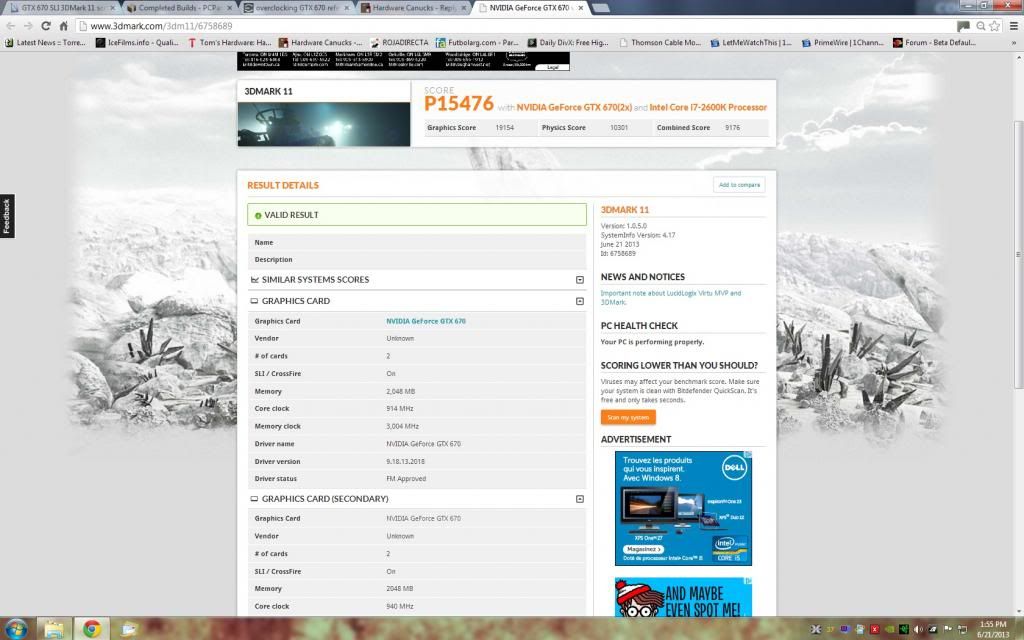The width and height of the screenshot is (1024, 640).
Task: Open the IceFilms.info bookmark
Action: point(137,43)
